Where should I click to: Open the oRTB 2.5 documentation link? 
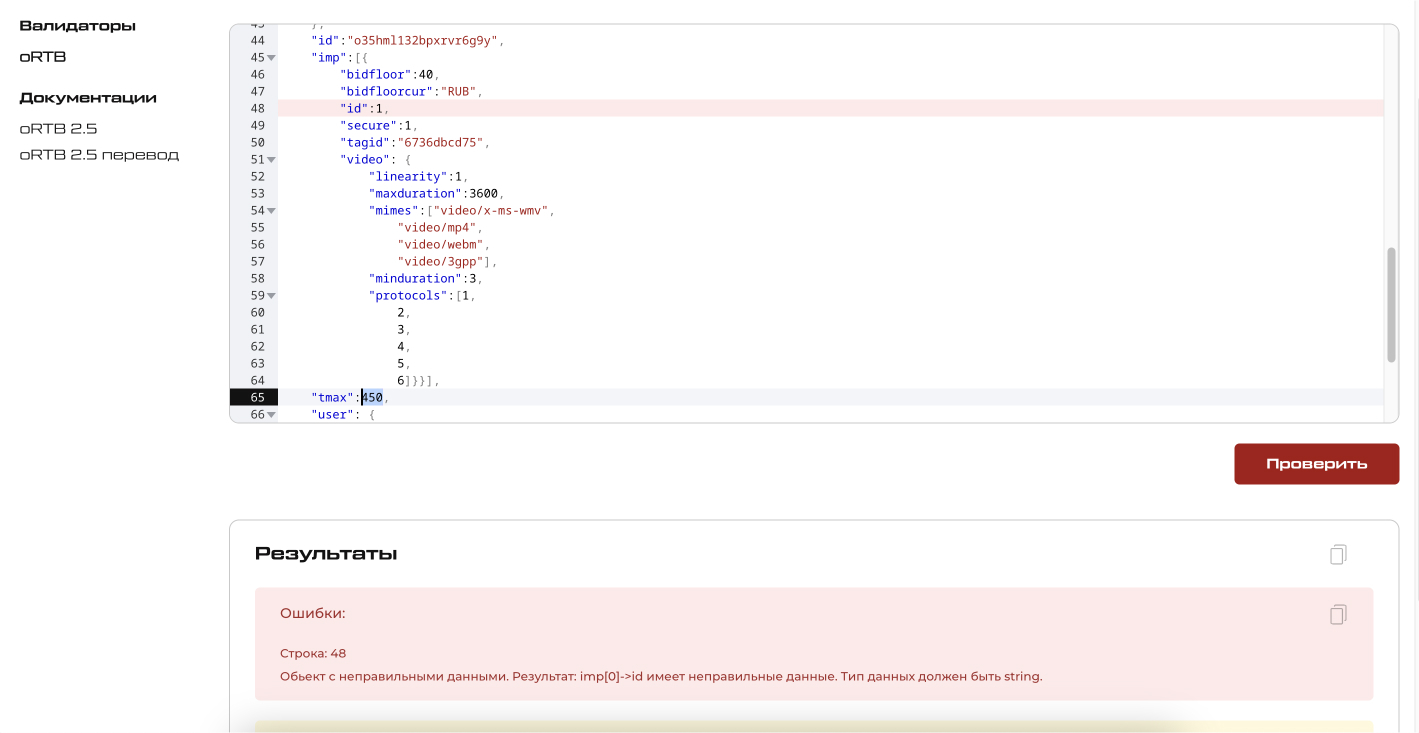tap(58, 129)
